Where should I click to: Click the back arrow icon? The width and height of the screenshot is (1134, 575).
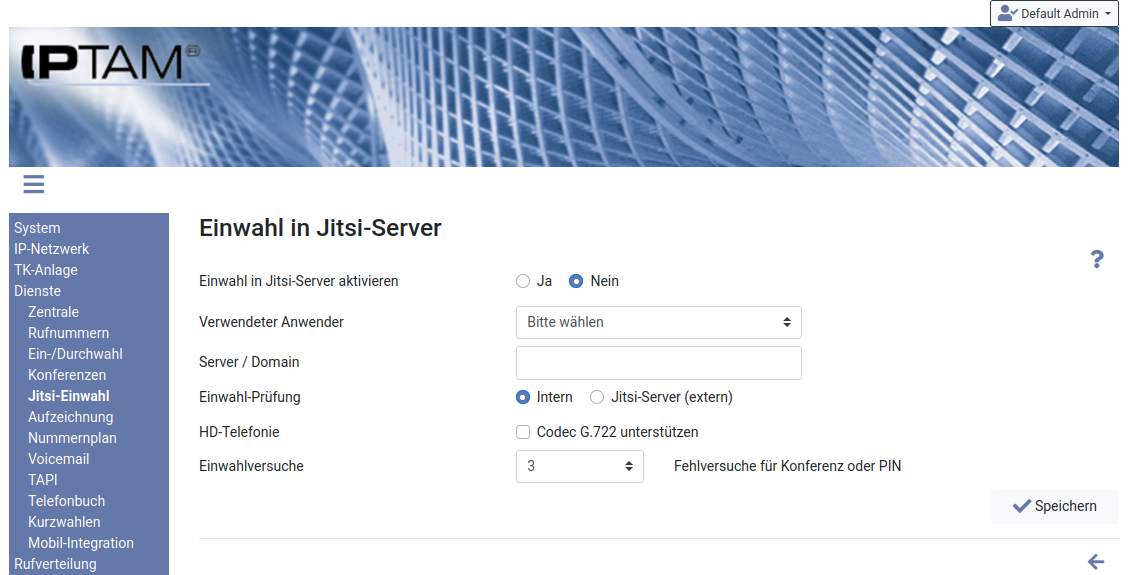[1095, 562]
